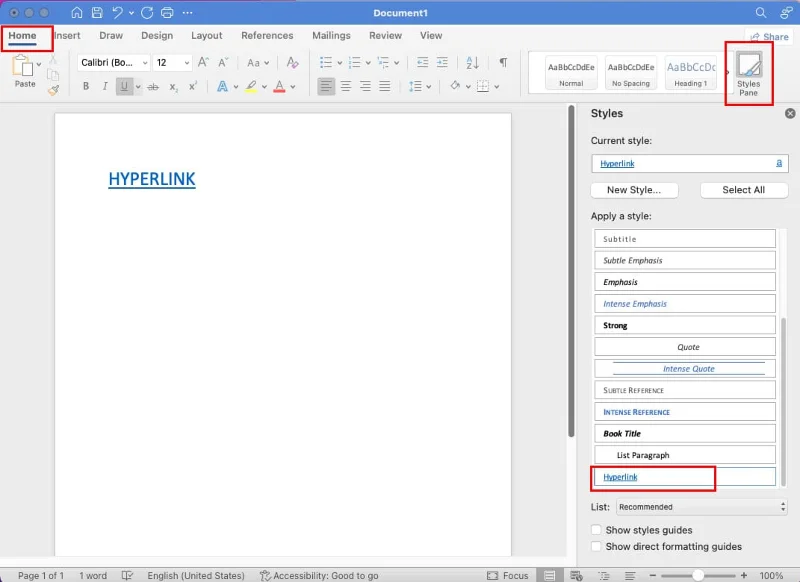Apply Italic formatting

coord(105,86)
